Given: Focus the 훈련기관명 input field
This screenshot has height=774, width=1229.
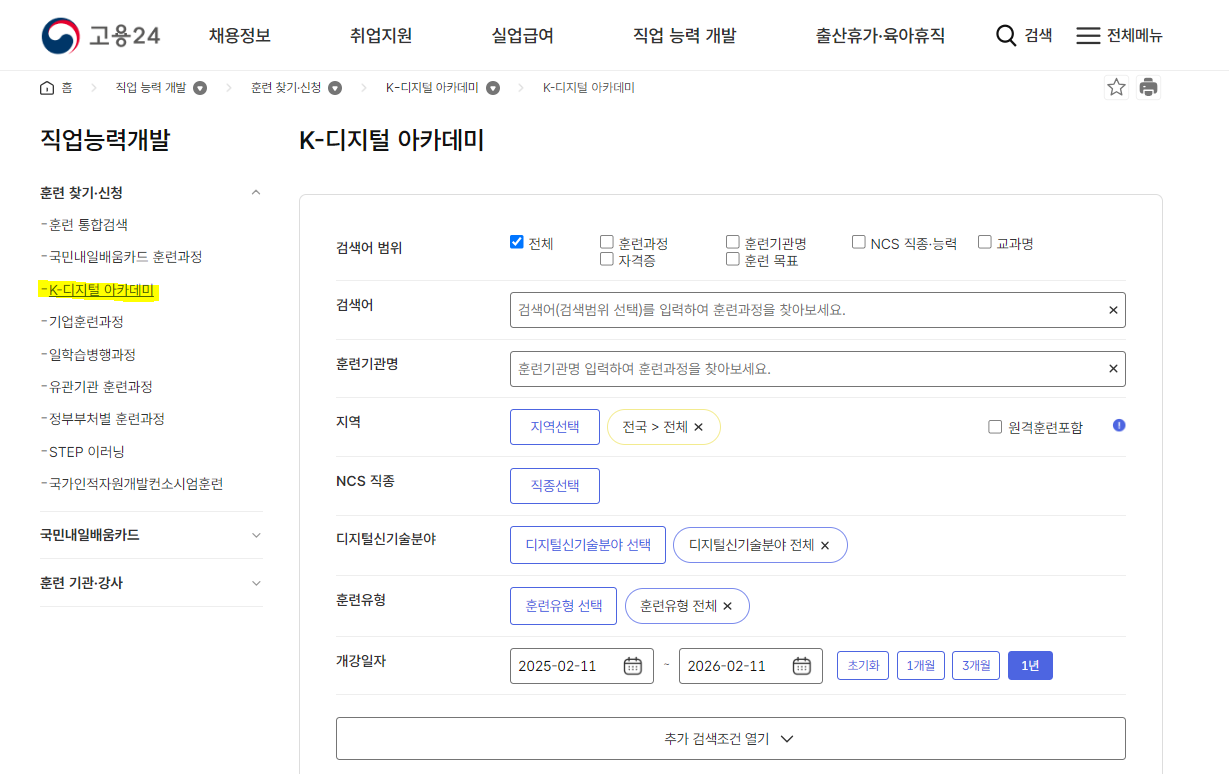Looking at the screenshot, I should tap(818, 369).
